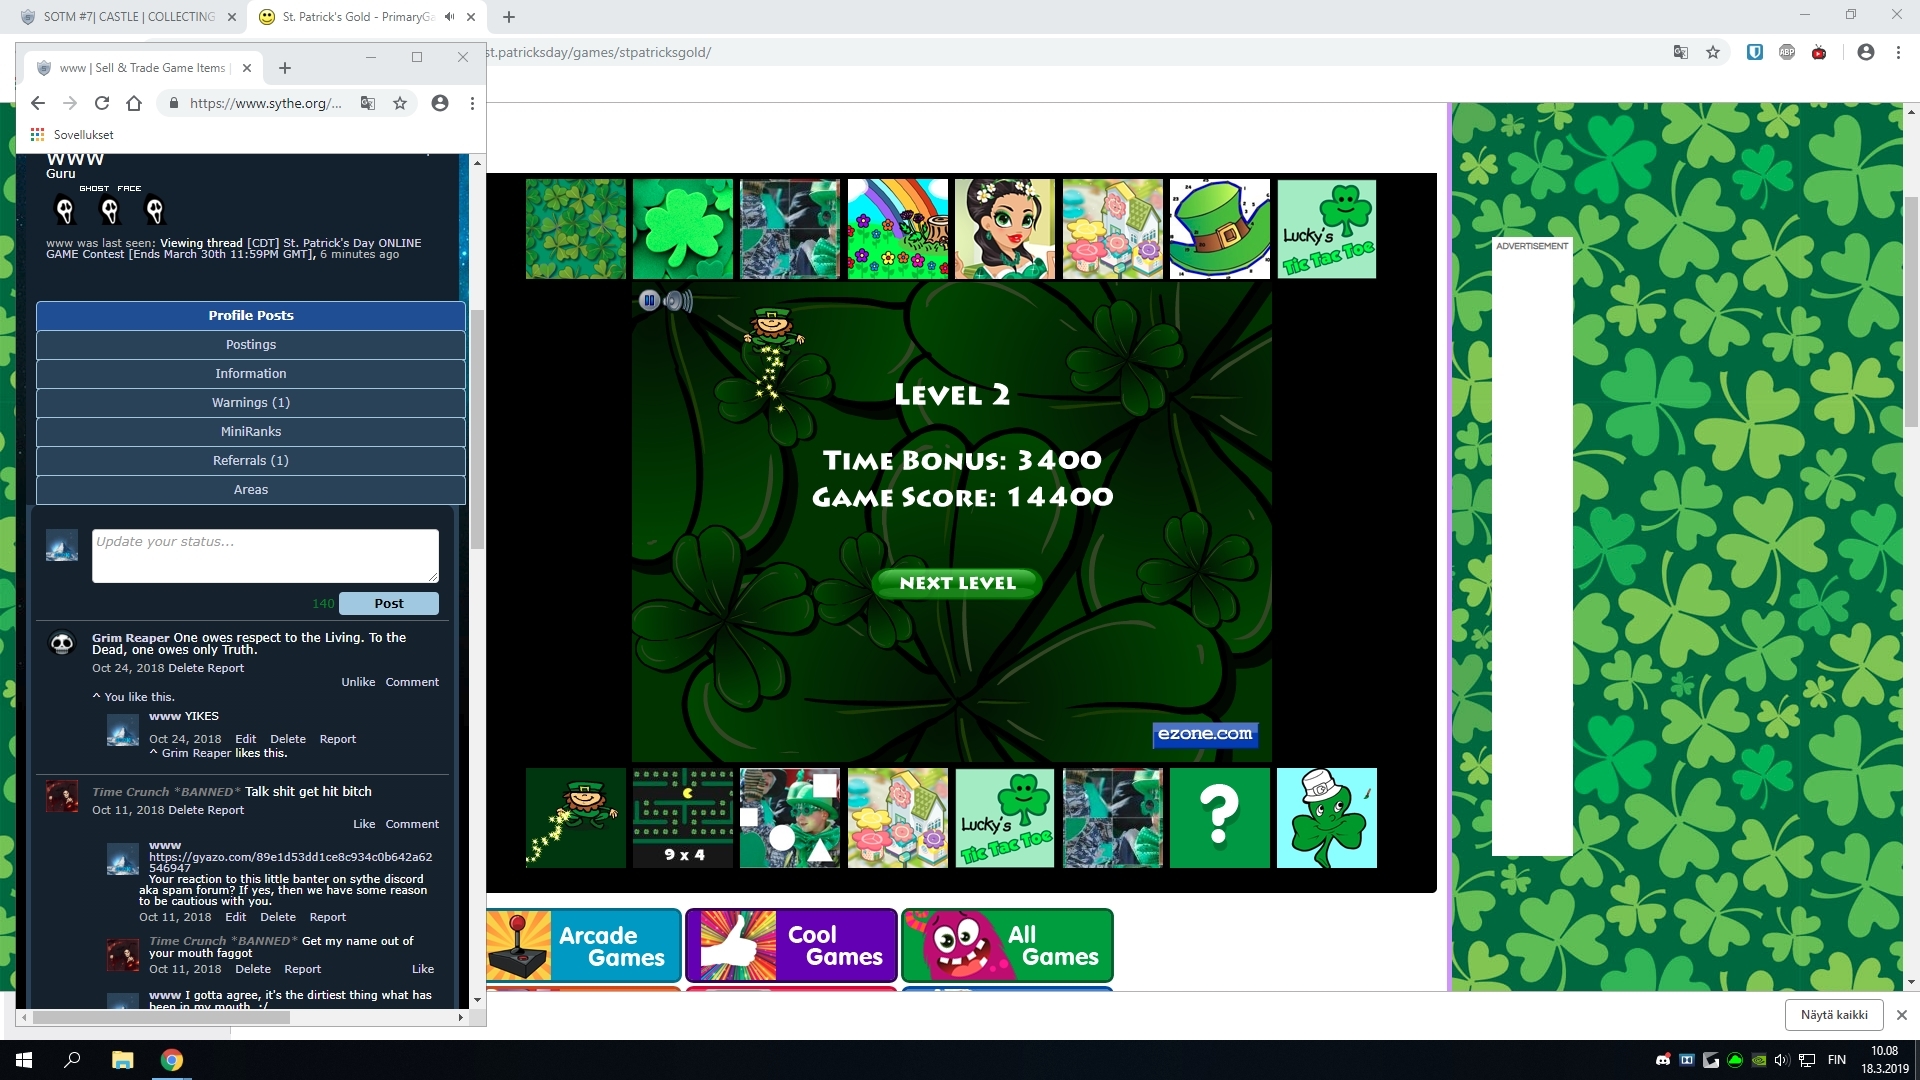1920x1080 pixels.
Task: Open Discord icon in system tray
Action: (x=1663, y=1060)
